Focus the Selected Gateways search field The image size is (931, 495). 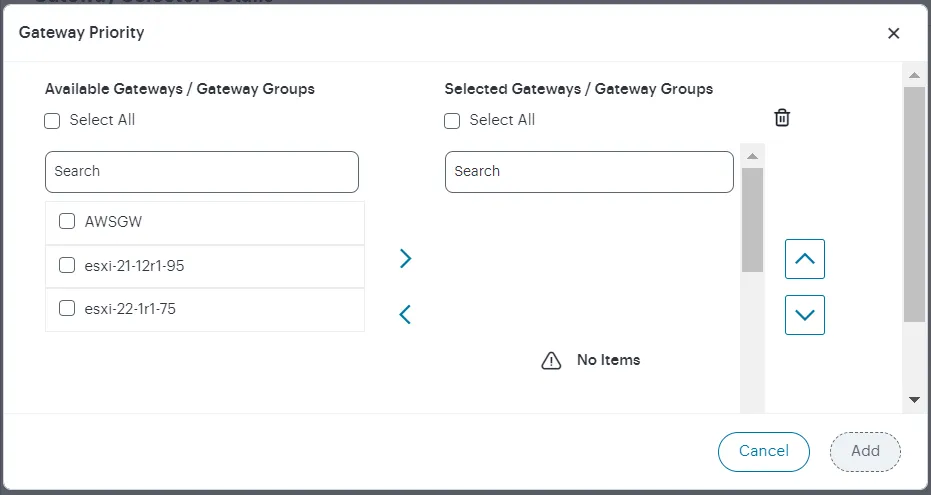589,172
